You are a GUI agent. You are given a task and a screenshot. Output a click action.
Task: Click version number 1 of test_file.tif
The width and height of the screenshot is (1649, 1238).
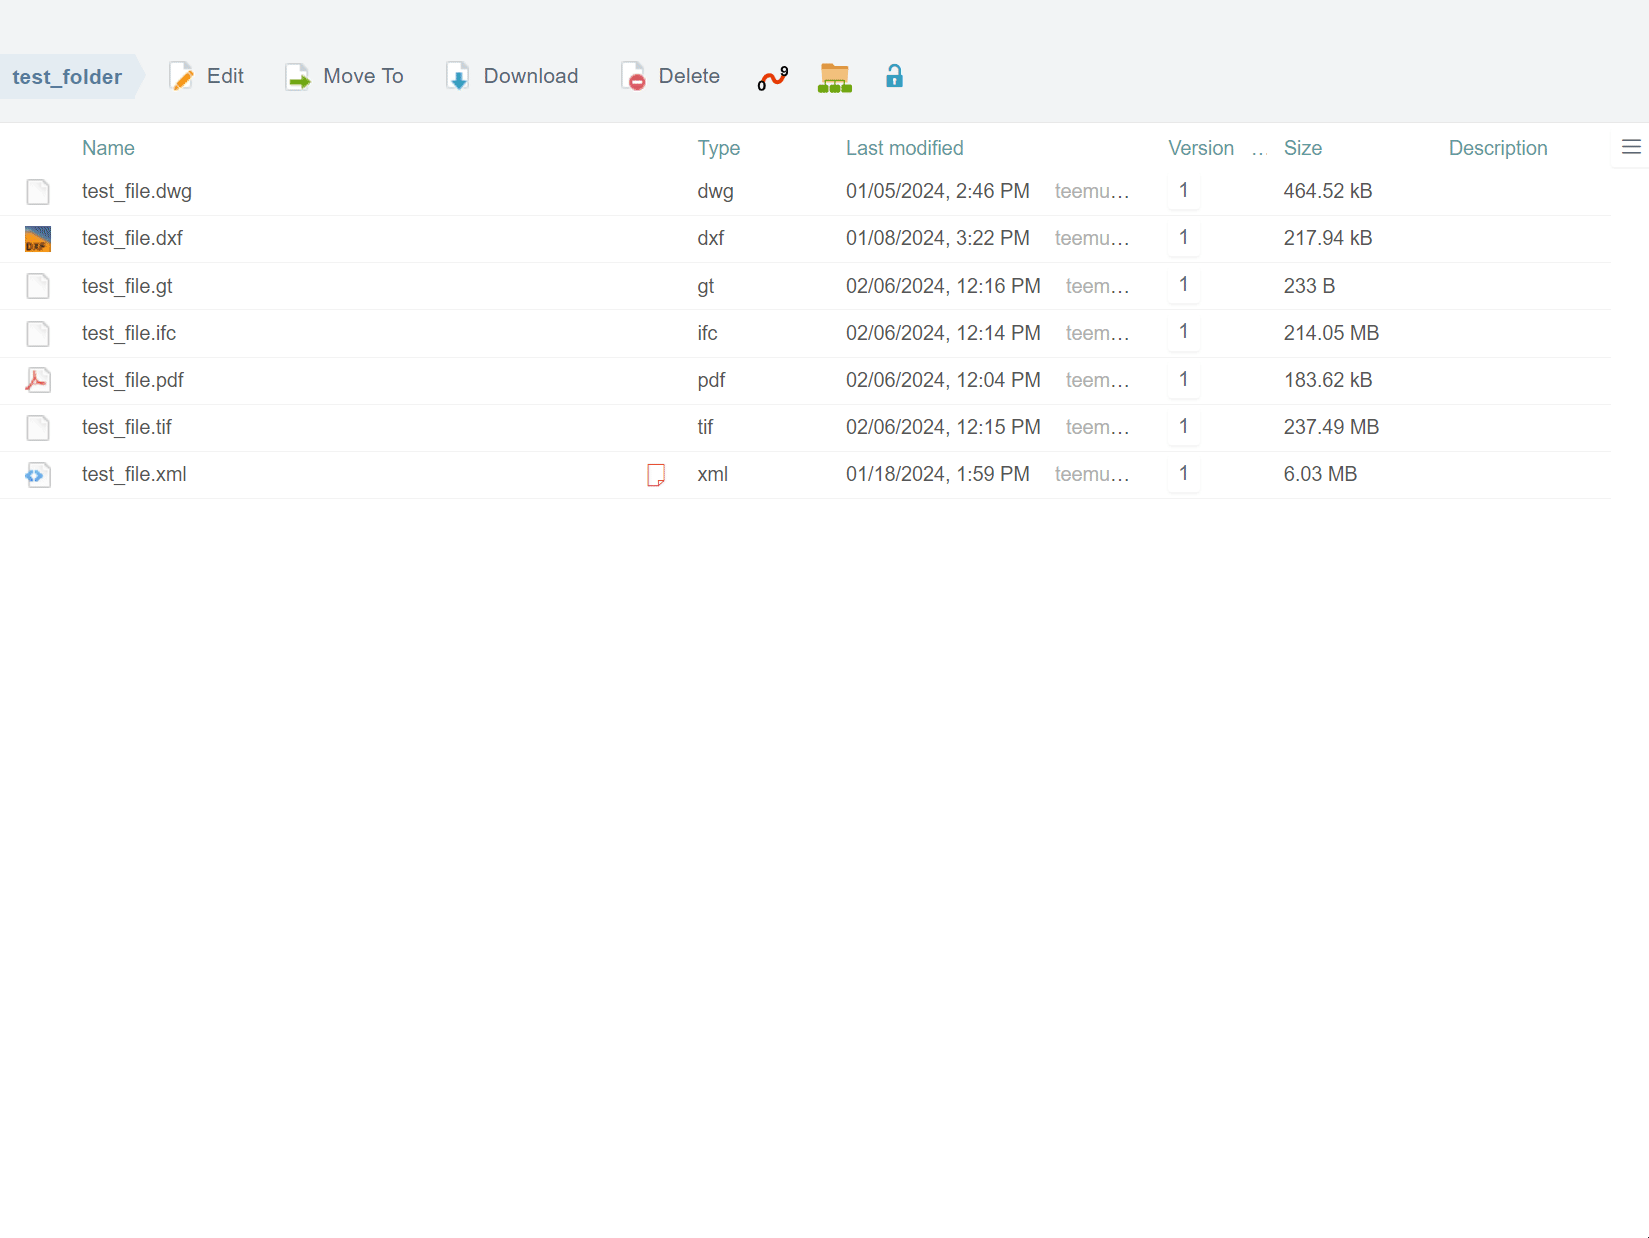click(x=1184, y=426)
